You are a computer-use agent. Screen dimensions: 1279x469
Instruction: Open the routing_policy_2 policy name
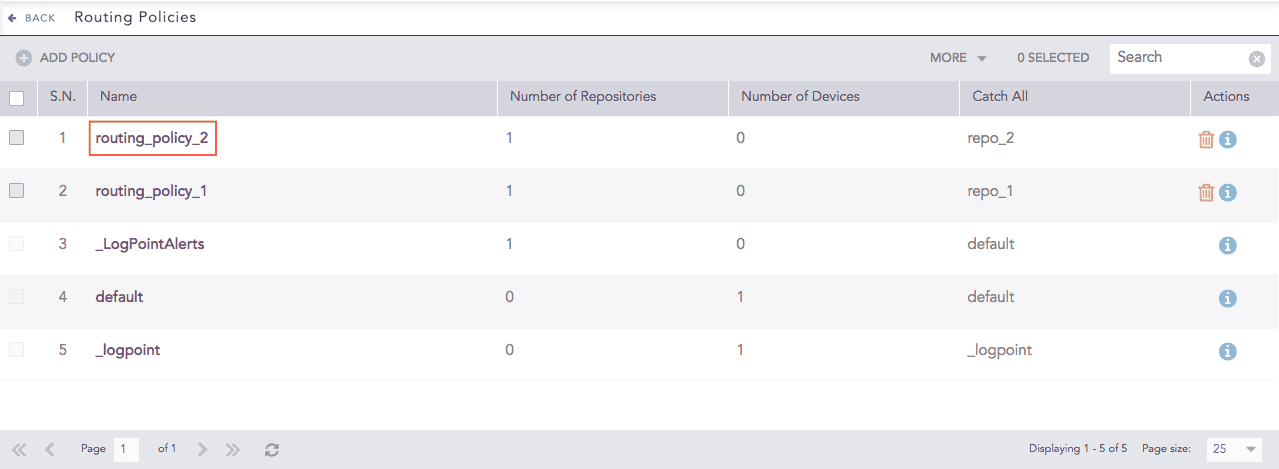tap(152, 138)
